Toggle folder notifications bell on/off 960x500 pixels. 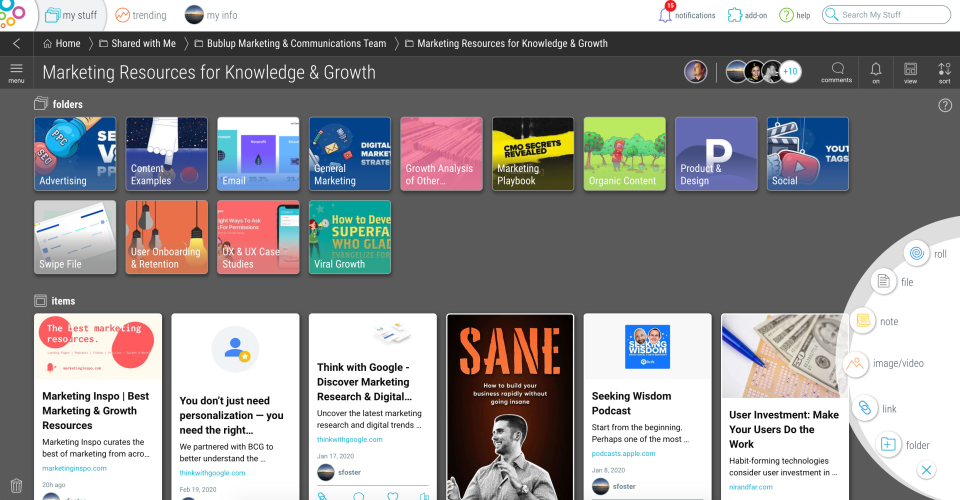[x=876, y=71]
